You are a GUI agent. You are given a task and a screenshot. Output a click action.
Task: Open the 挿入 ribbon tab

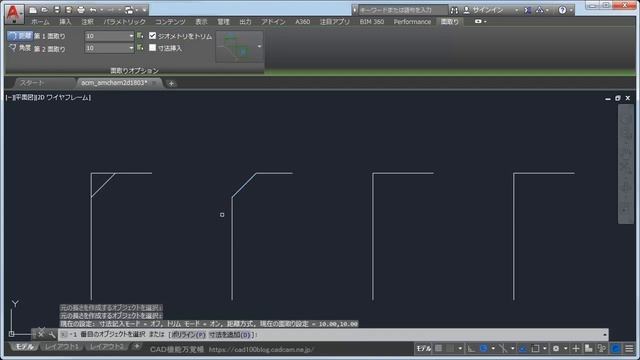pyautogui.click(x=65, y=22)
